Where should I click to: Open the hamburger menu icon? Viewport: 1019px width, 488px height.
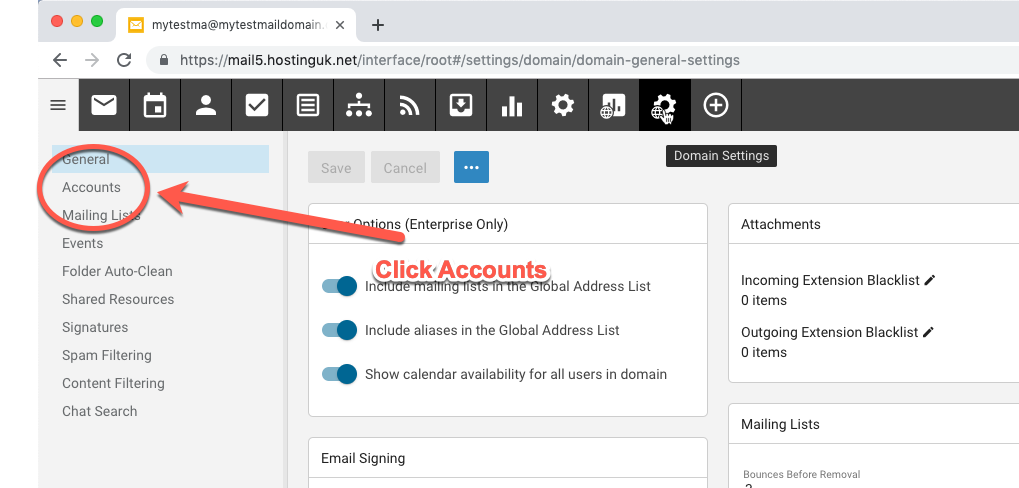[x=58, y=105]
